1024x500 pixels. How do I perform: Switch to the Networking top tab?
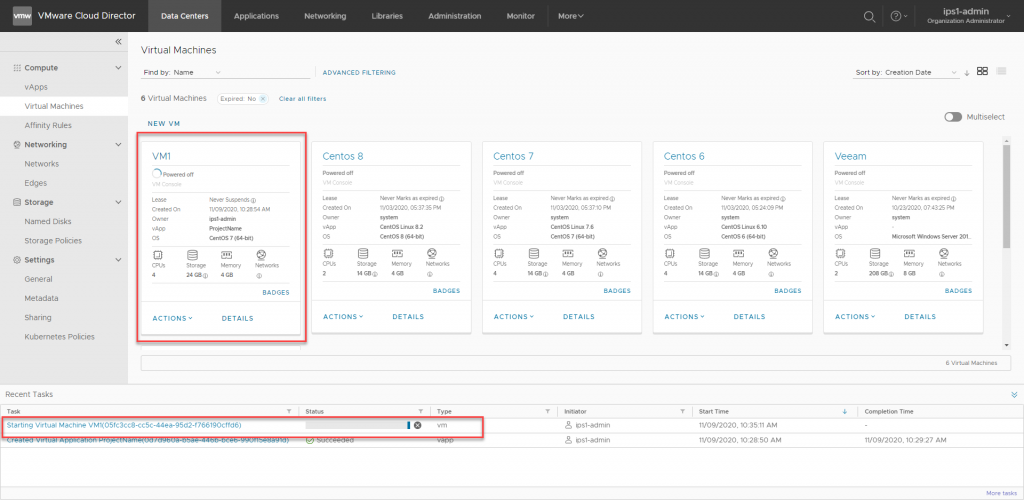click(x=325, y=16)
